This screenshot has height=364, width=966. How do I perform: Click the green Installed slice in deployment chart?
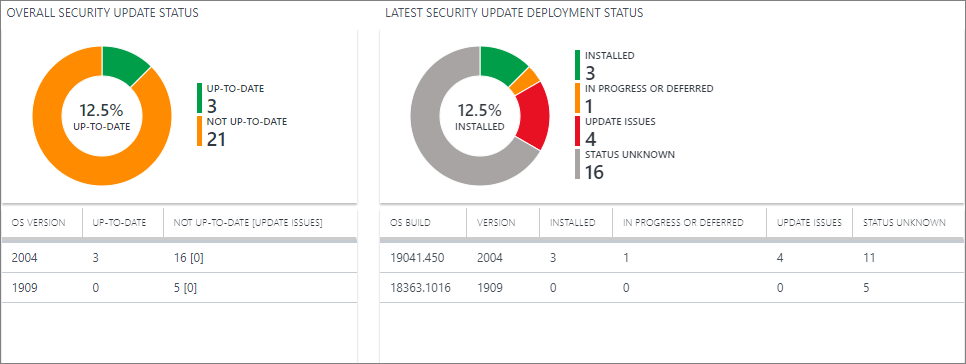[x=500, y=64]
